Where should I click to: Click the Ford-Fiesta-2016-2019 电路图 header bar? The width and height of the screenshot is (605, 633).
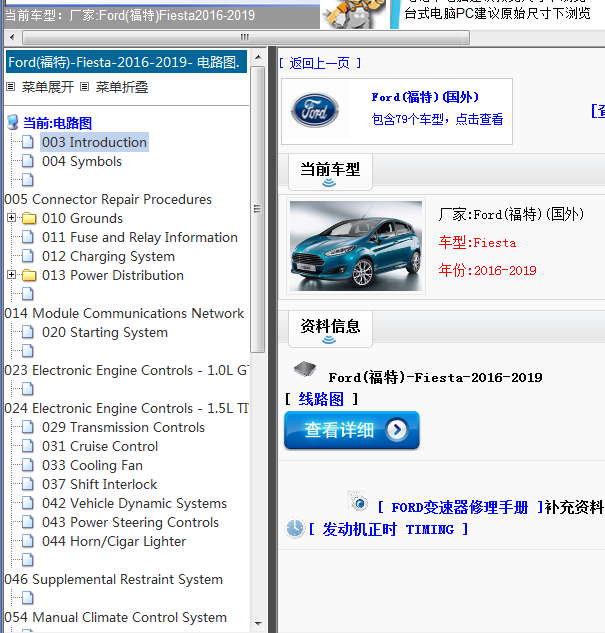pos(126,62)
